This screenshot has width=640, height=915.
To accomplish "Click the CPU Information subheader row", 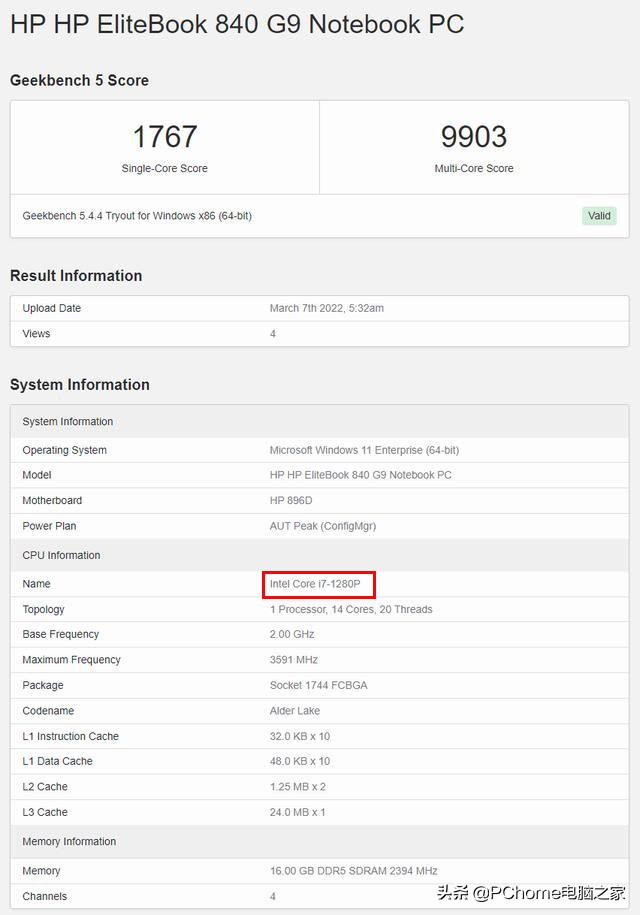I will click(62, 555).
